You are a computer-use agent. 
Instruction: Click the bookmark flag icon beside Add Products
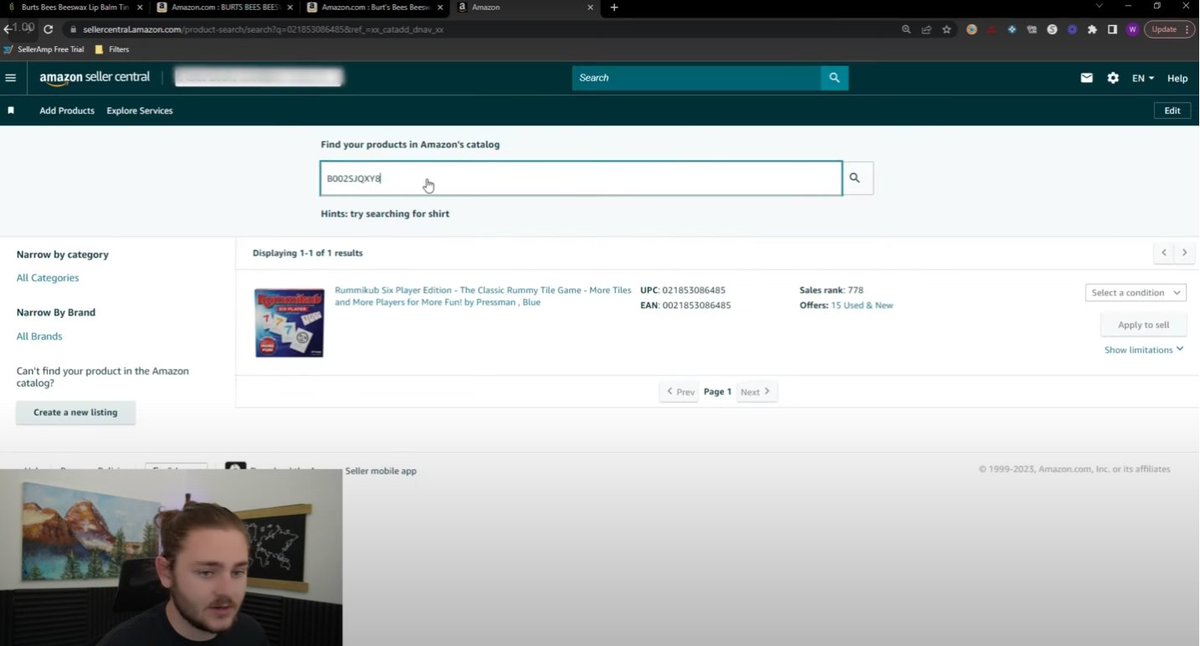coord(11,111)
